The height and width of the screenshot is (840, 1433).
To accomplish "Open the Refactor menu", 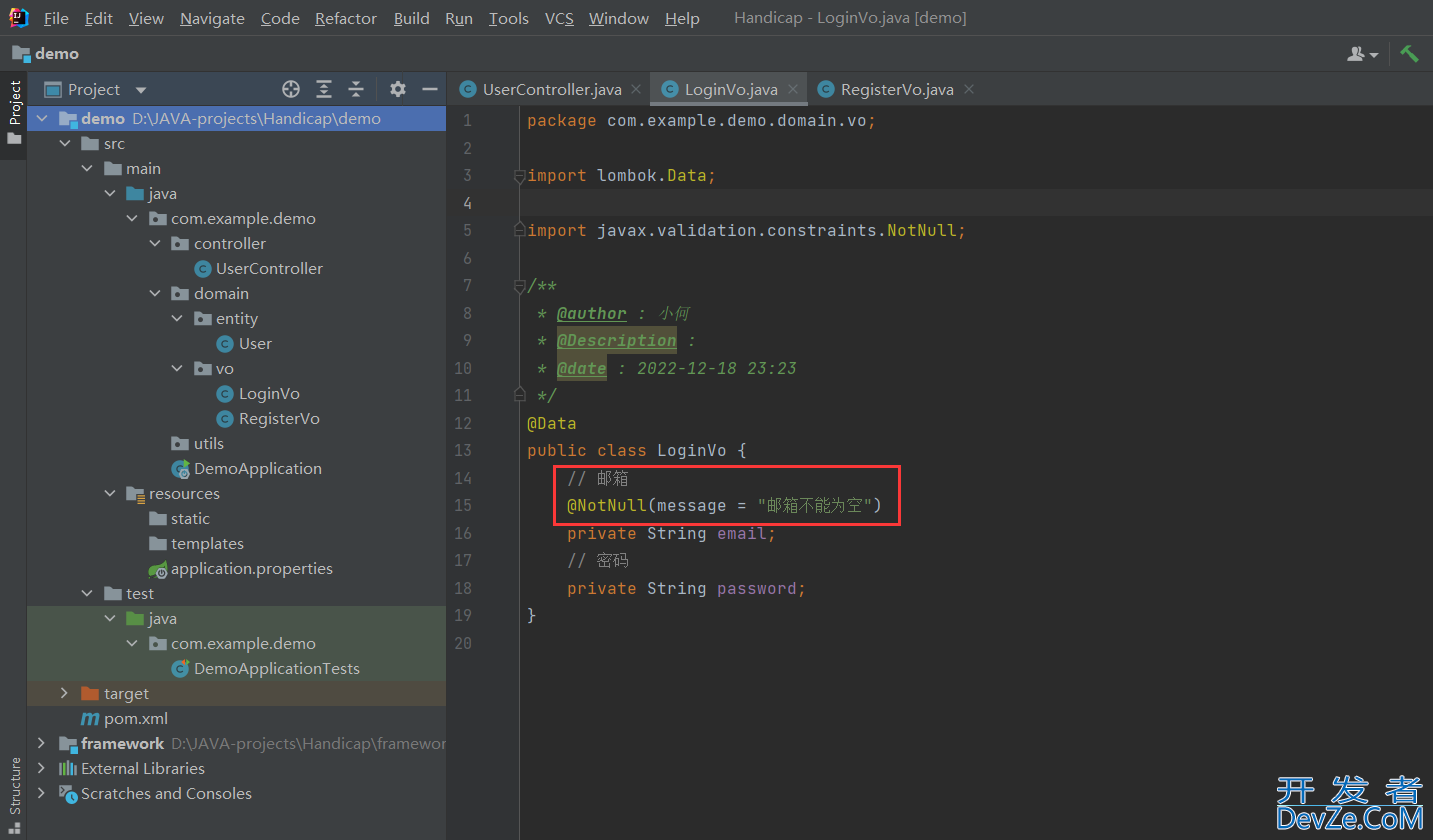I will click(x=346, y=18).
